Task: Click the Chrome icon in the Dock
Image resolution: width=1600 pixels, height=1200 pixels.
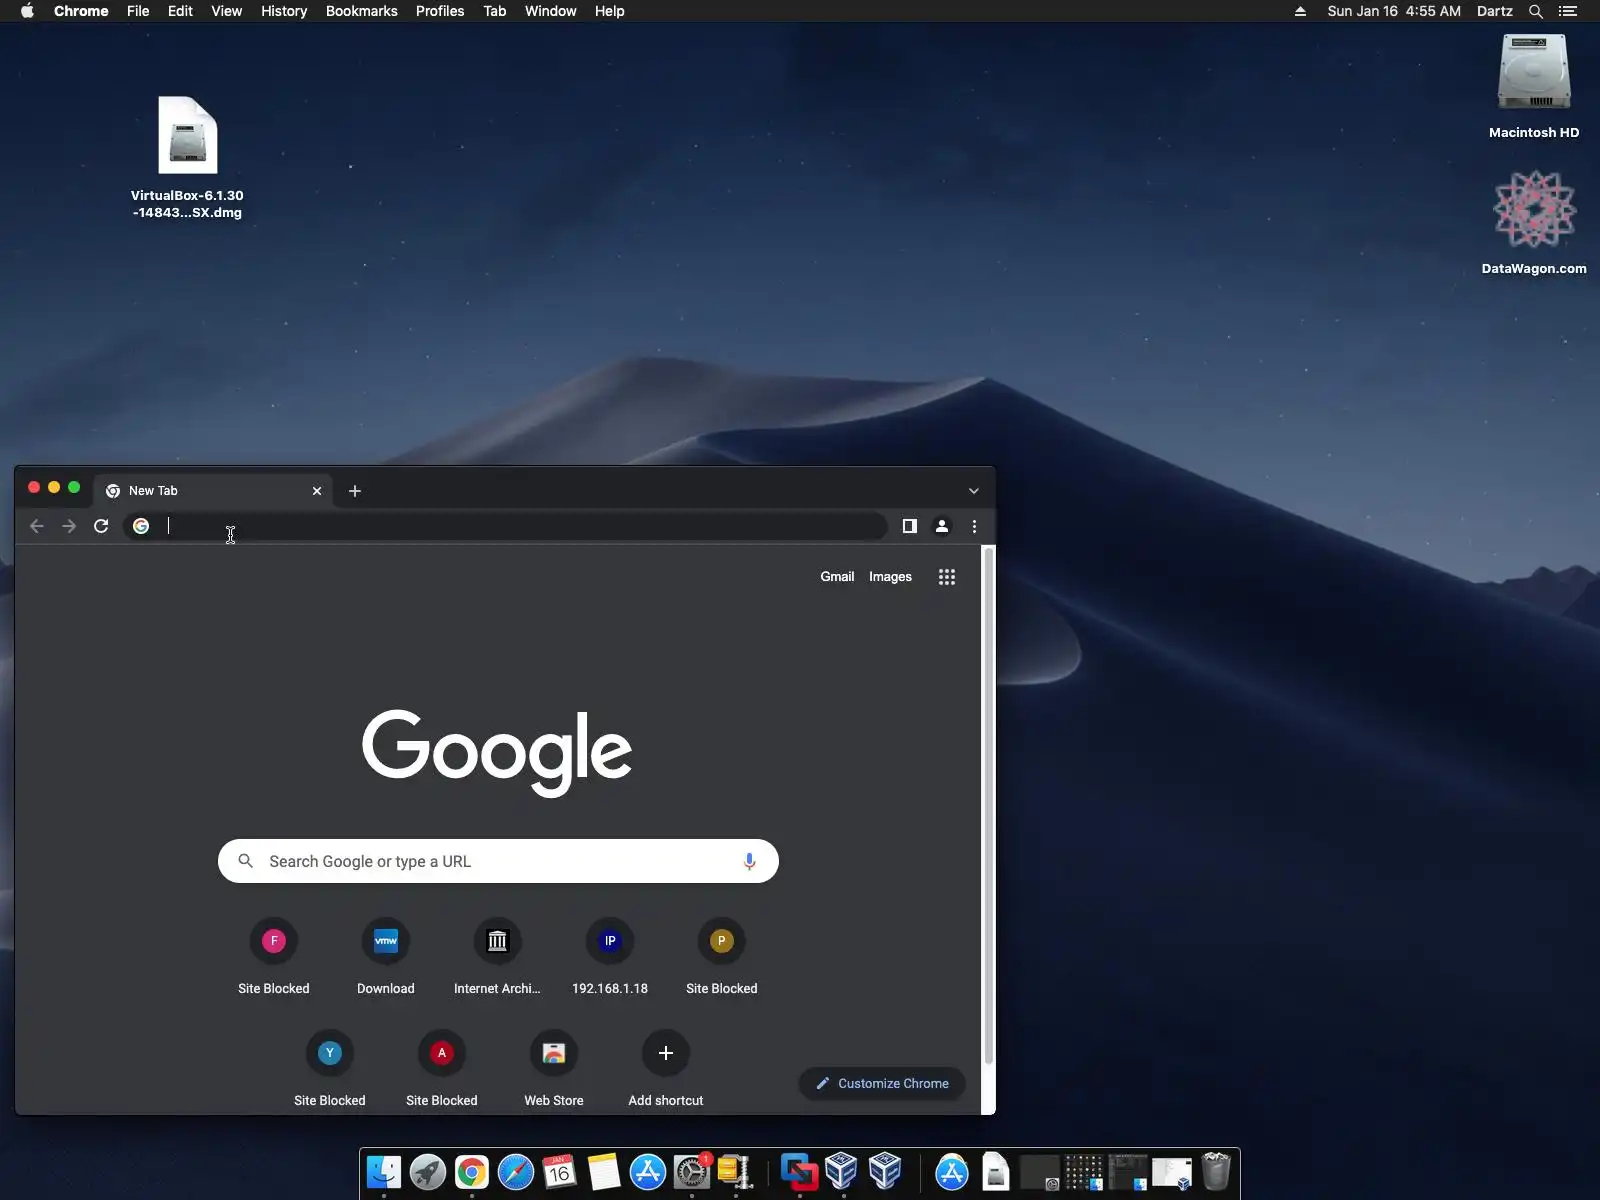Action: pos(472,1172)
